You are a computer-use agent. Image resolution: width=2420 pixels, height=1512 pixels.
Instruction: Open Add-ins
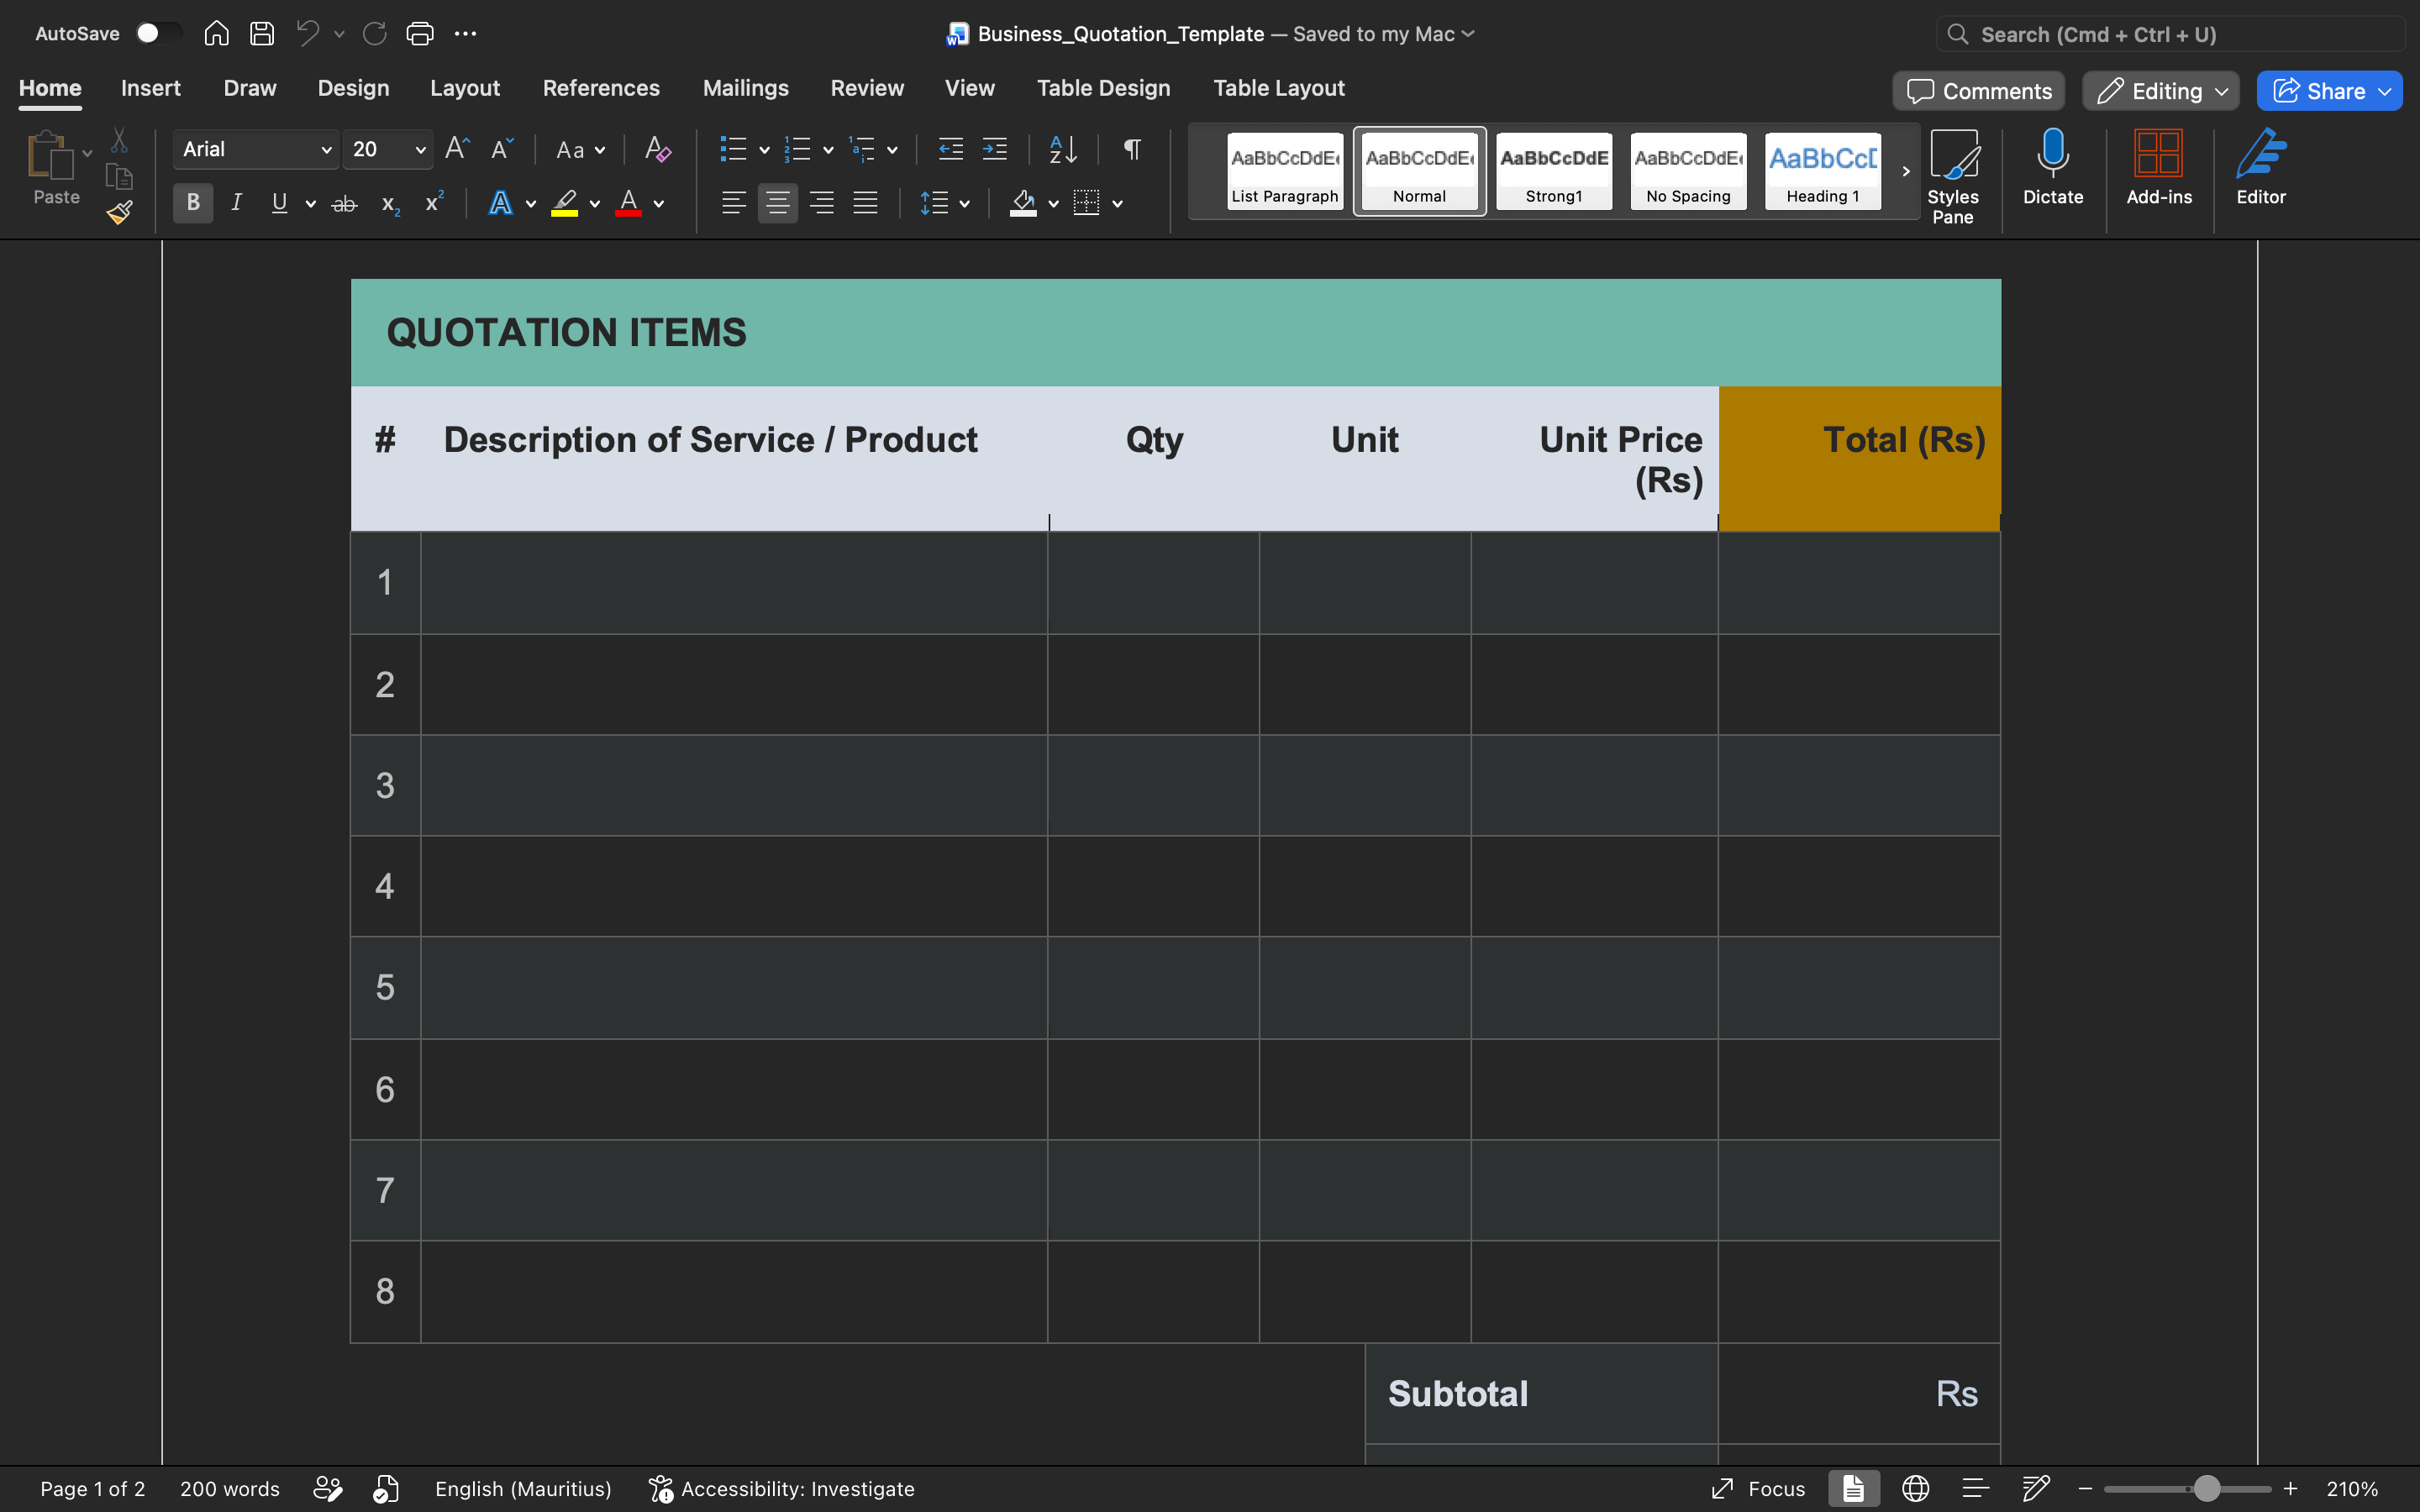(x=2159, y=167)
